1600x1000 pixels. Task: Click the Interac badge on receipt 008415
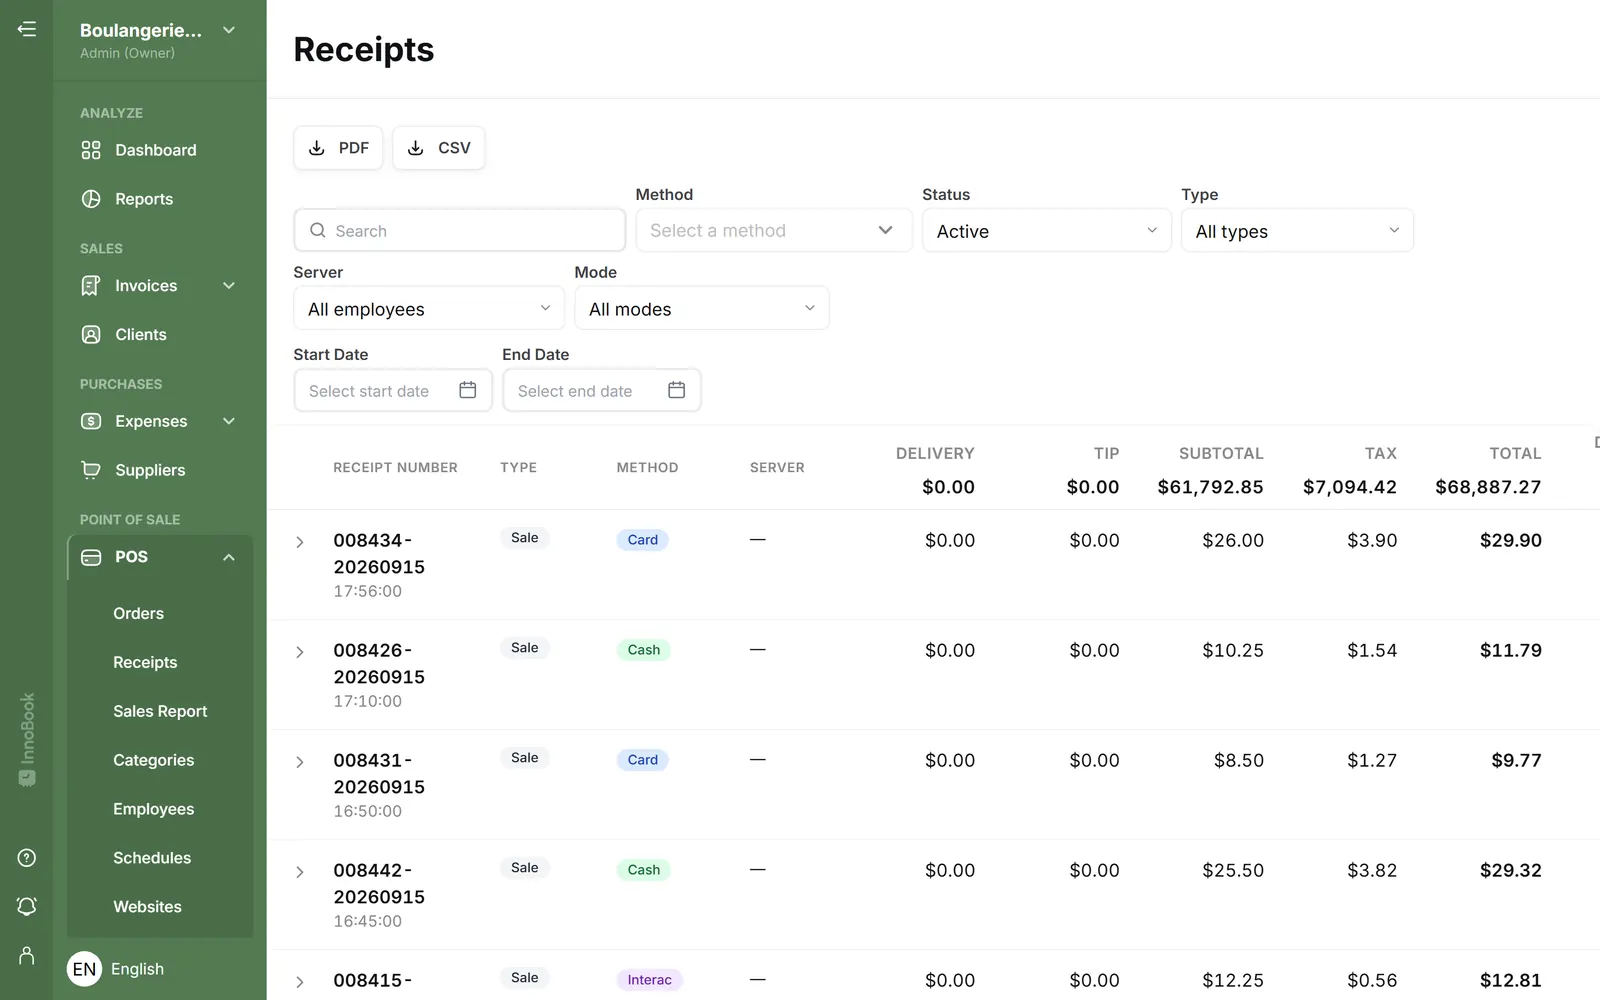[x=649, y=980]
